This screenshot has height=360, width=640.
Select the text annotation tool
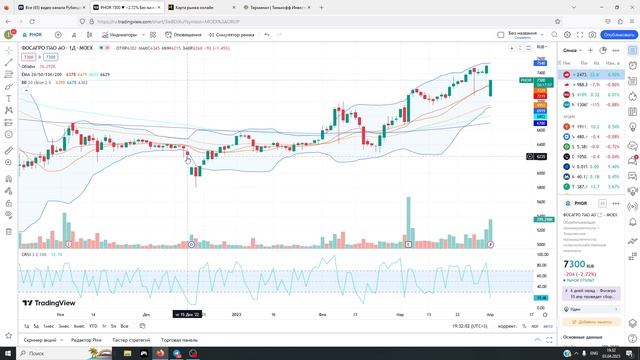(9, 98)
